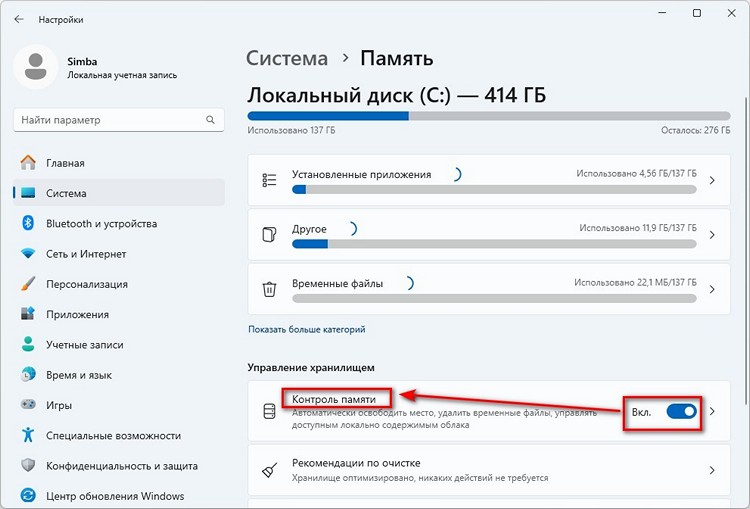The image size is (750, 509).
Task: Click the Управление хранилищем heading
Action: click(311, 367)
